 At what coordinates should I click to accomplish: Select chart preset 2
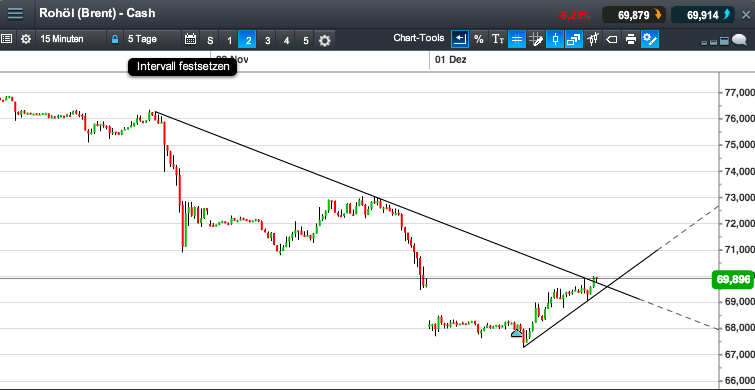pyautogui.click(x=248, y=40)
